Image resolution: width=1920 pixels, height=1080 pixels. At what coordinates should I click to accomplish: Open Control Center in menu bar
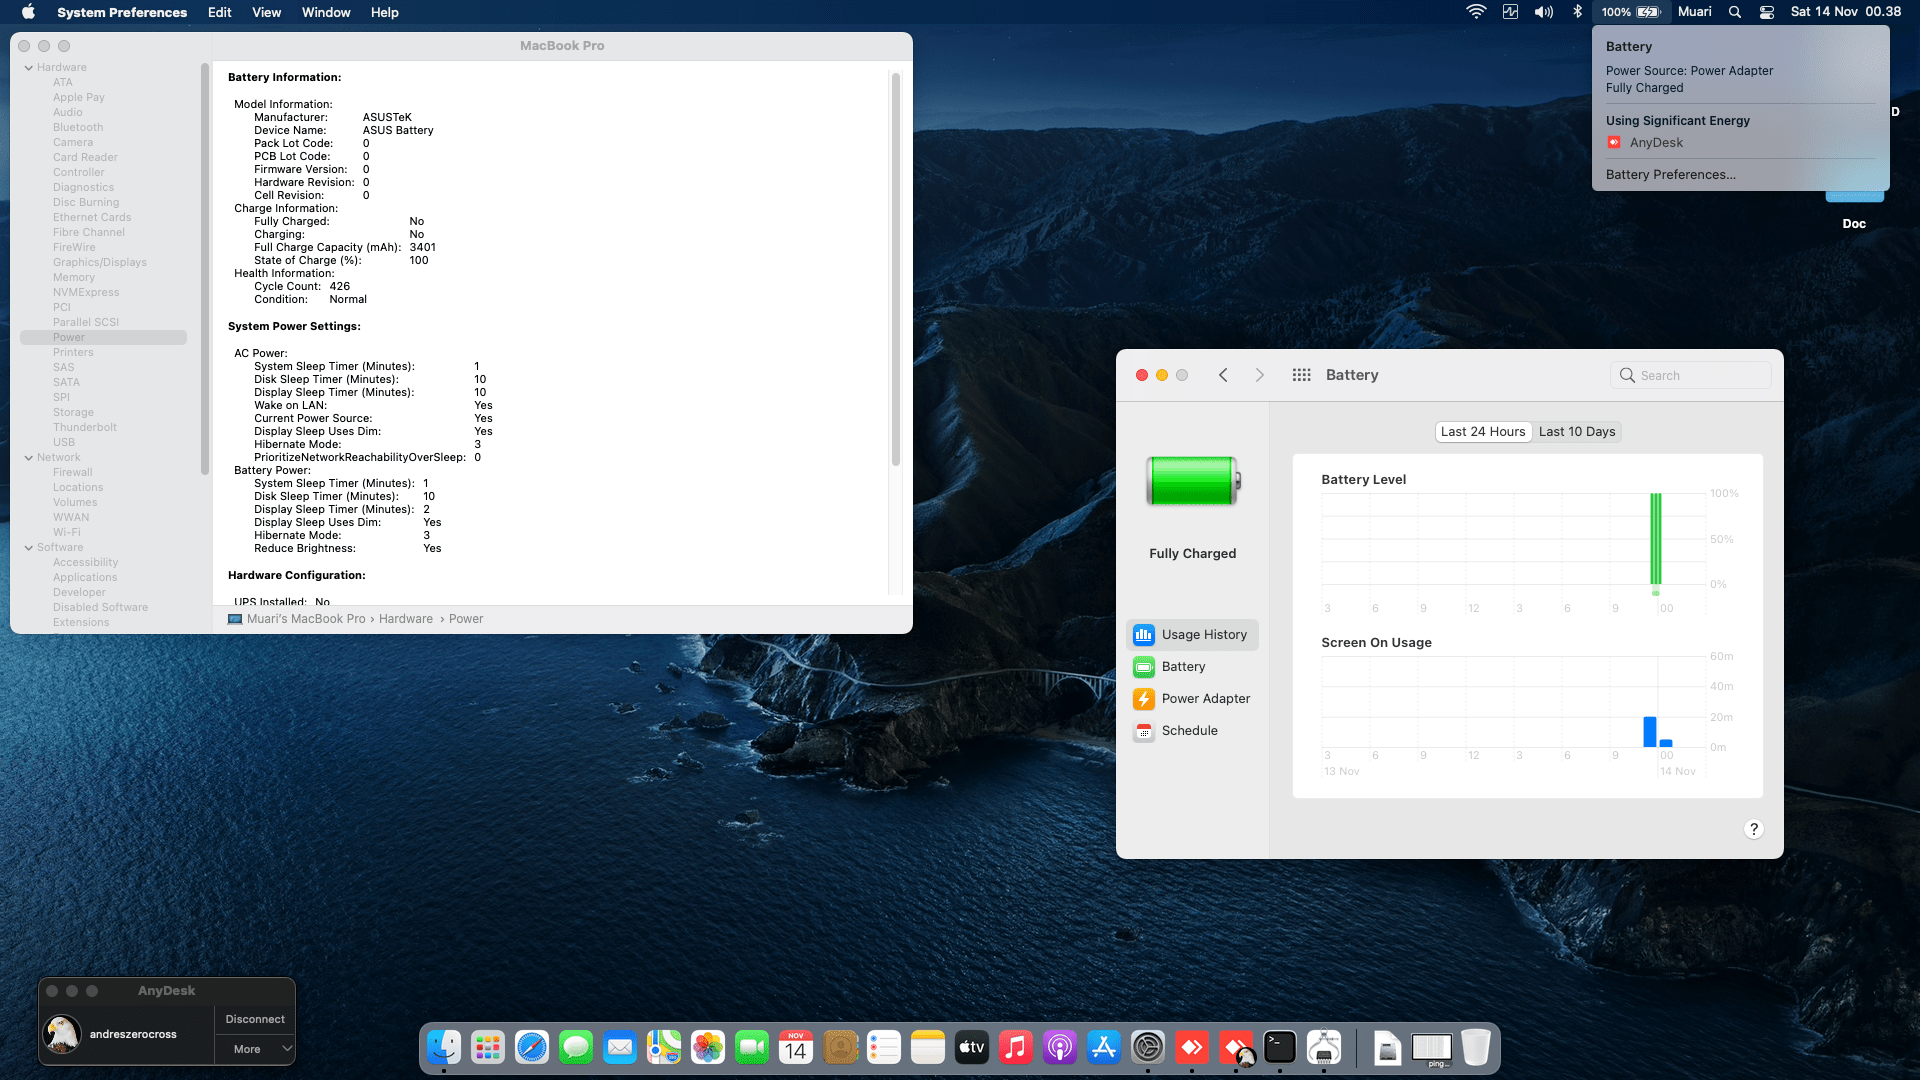point(1767,12)
